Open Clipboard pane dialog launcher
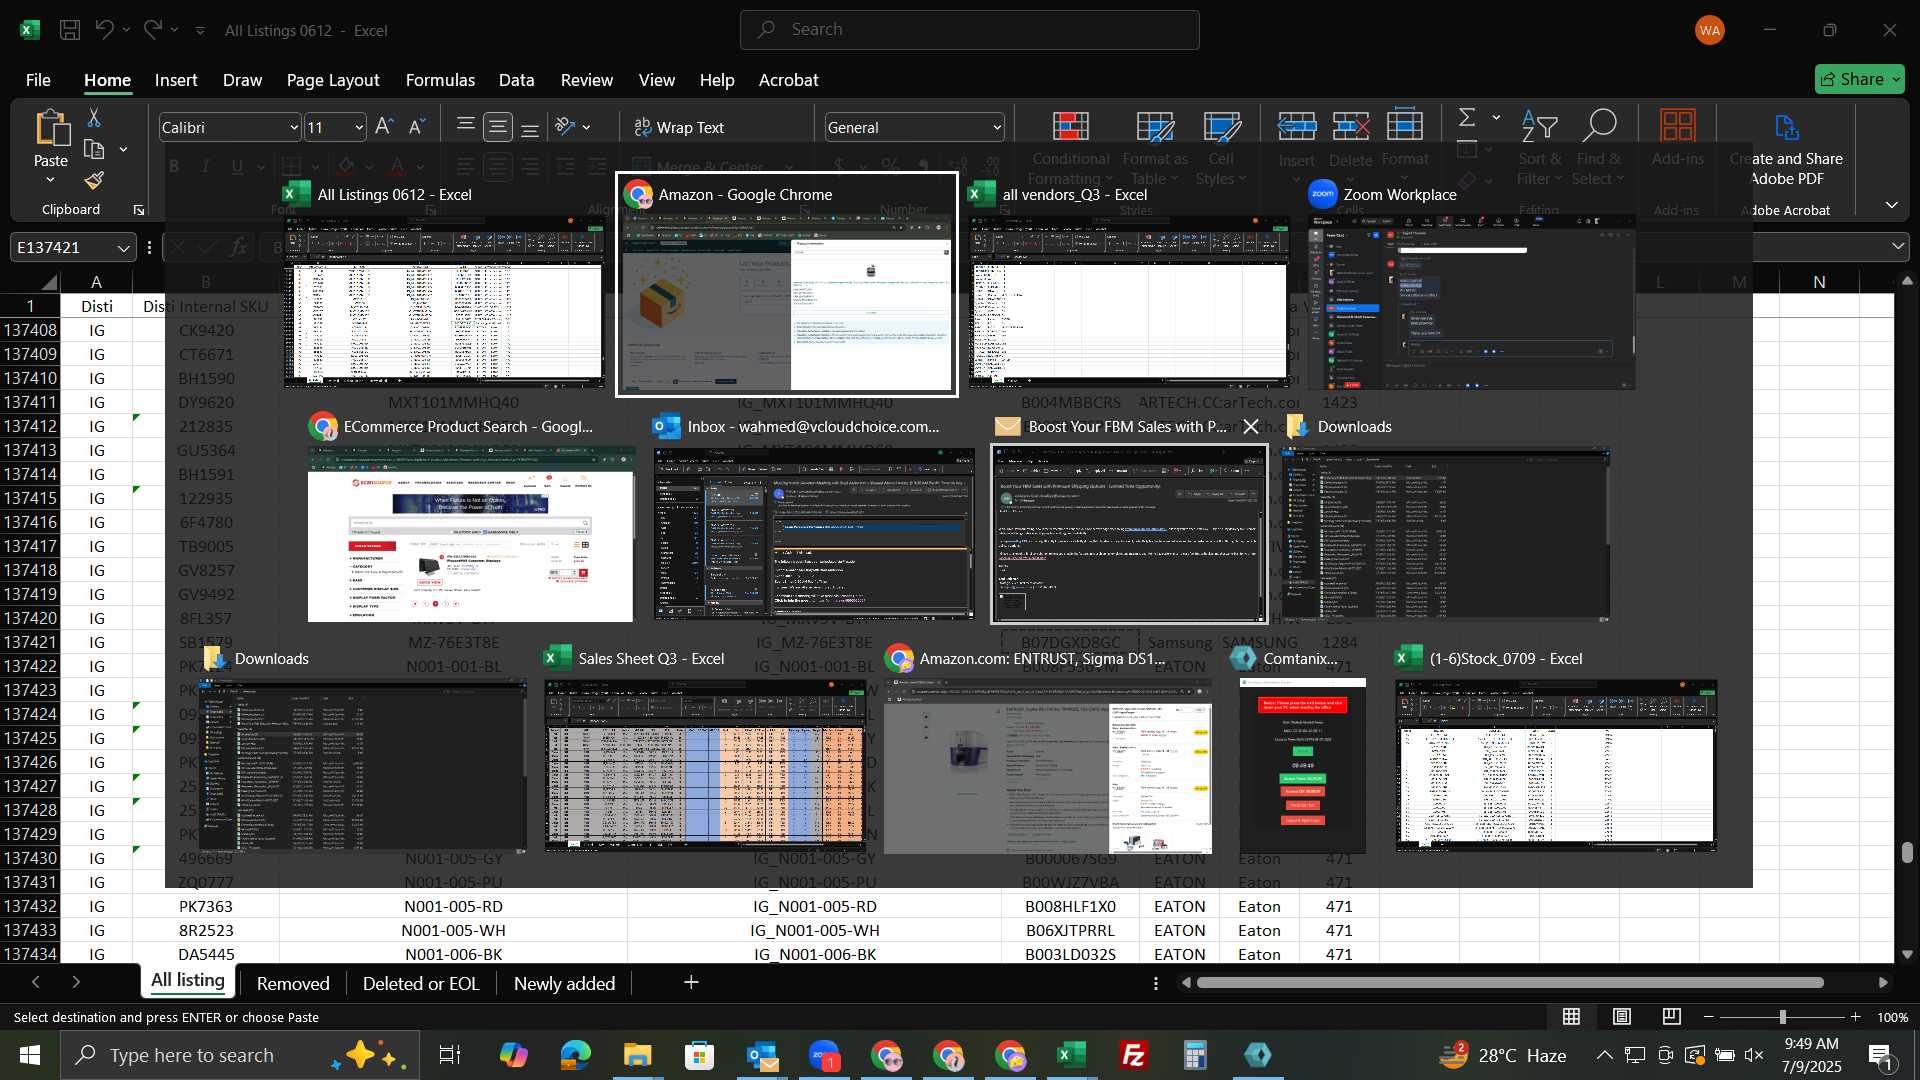The width and height of the screenshot is (1920, 1080). click(x=139, y=210)
